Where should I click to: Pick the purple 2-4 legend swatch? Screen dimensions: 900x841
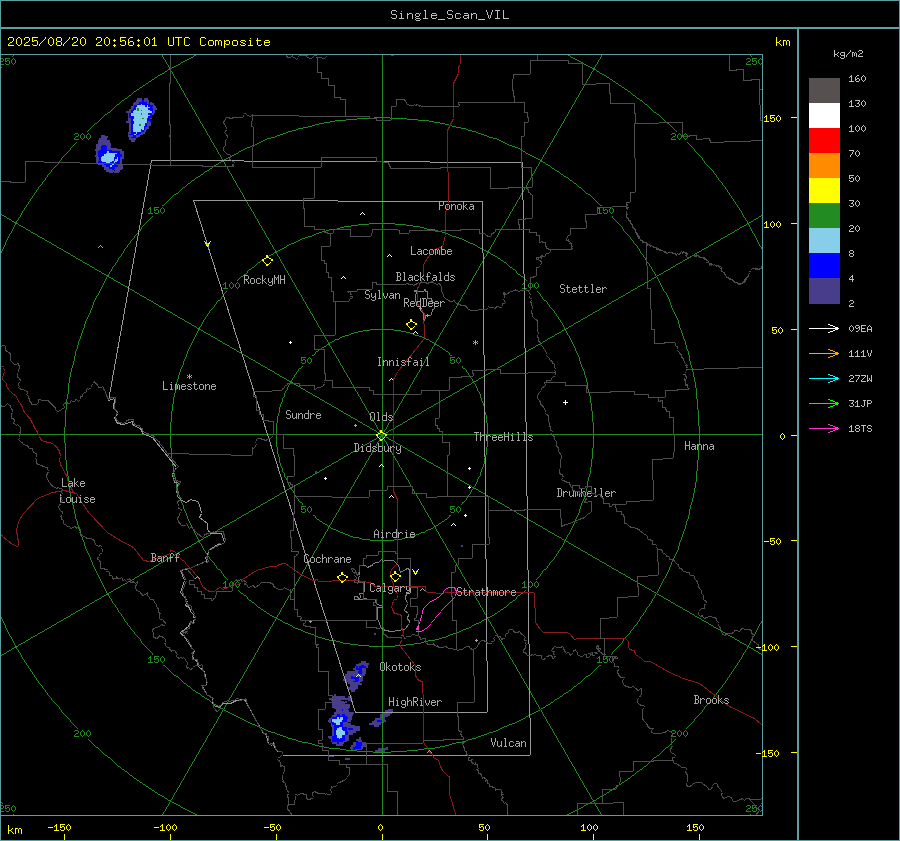824,290
